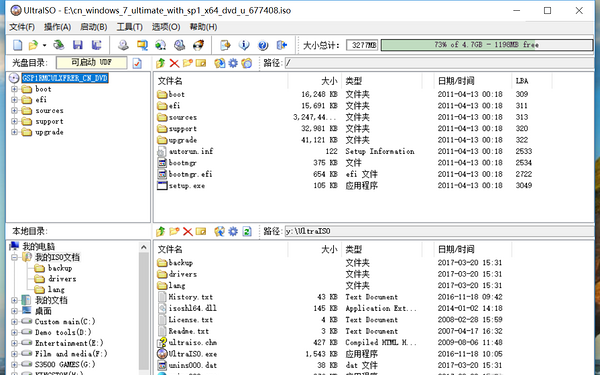Click the local path field y:\UltraISO
The image size is (600, 375).
(x=439, y=231)
